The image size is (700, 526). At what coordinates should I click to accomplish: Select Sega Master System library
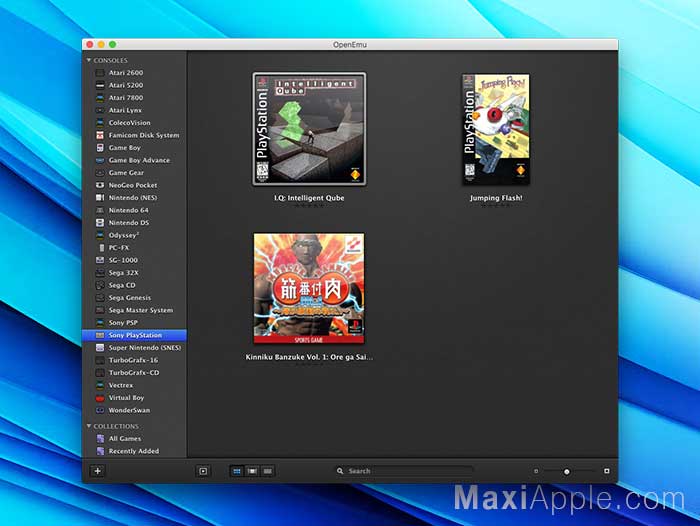coord(134,310)
